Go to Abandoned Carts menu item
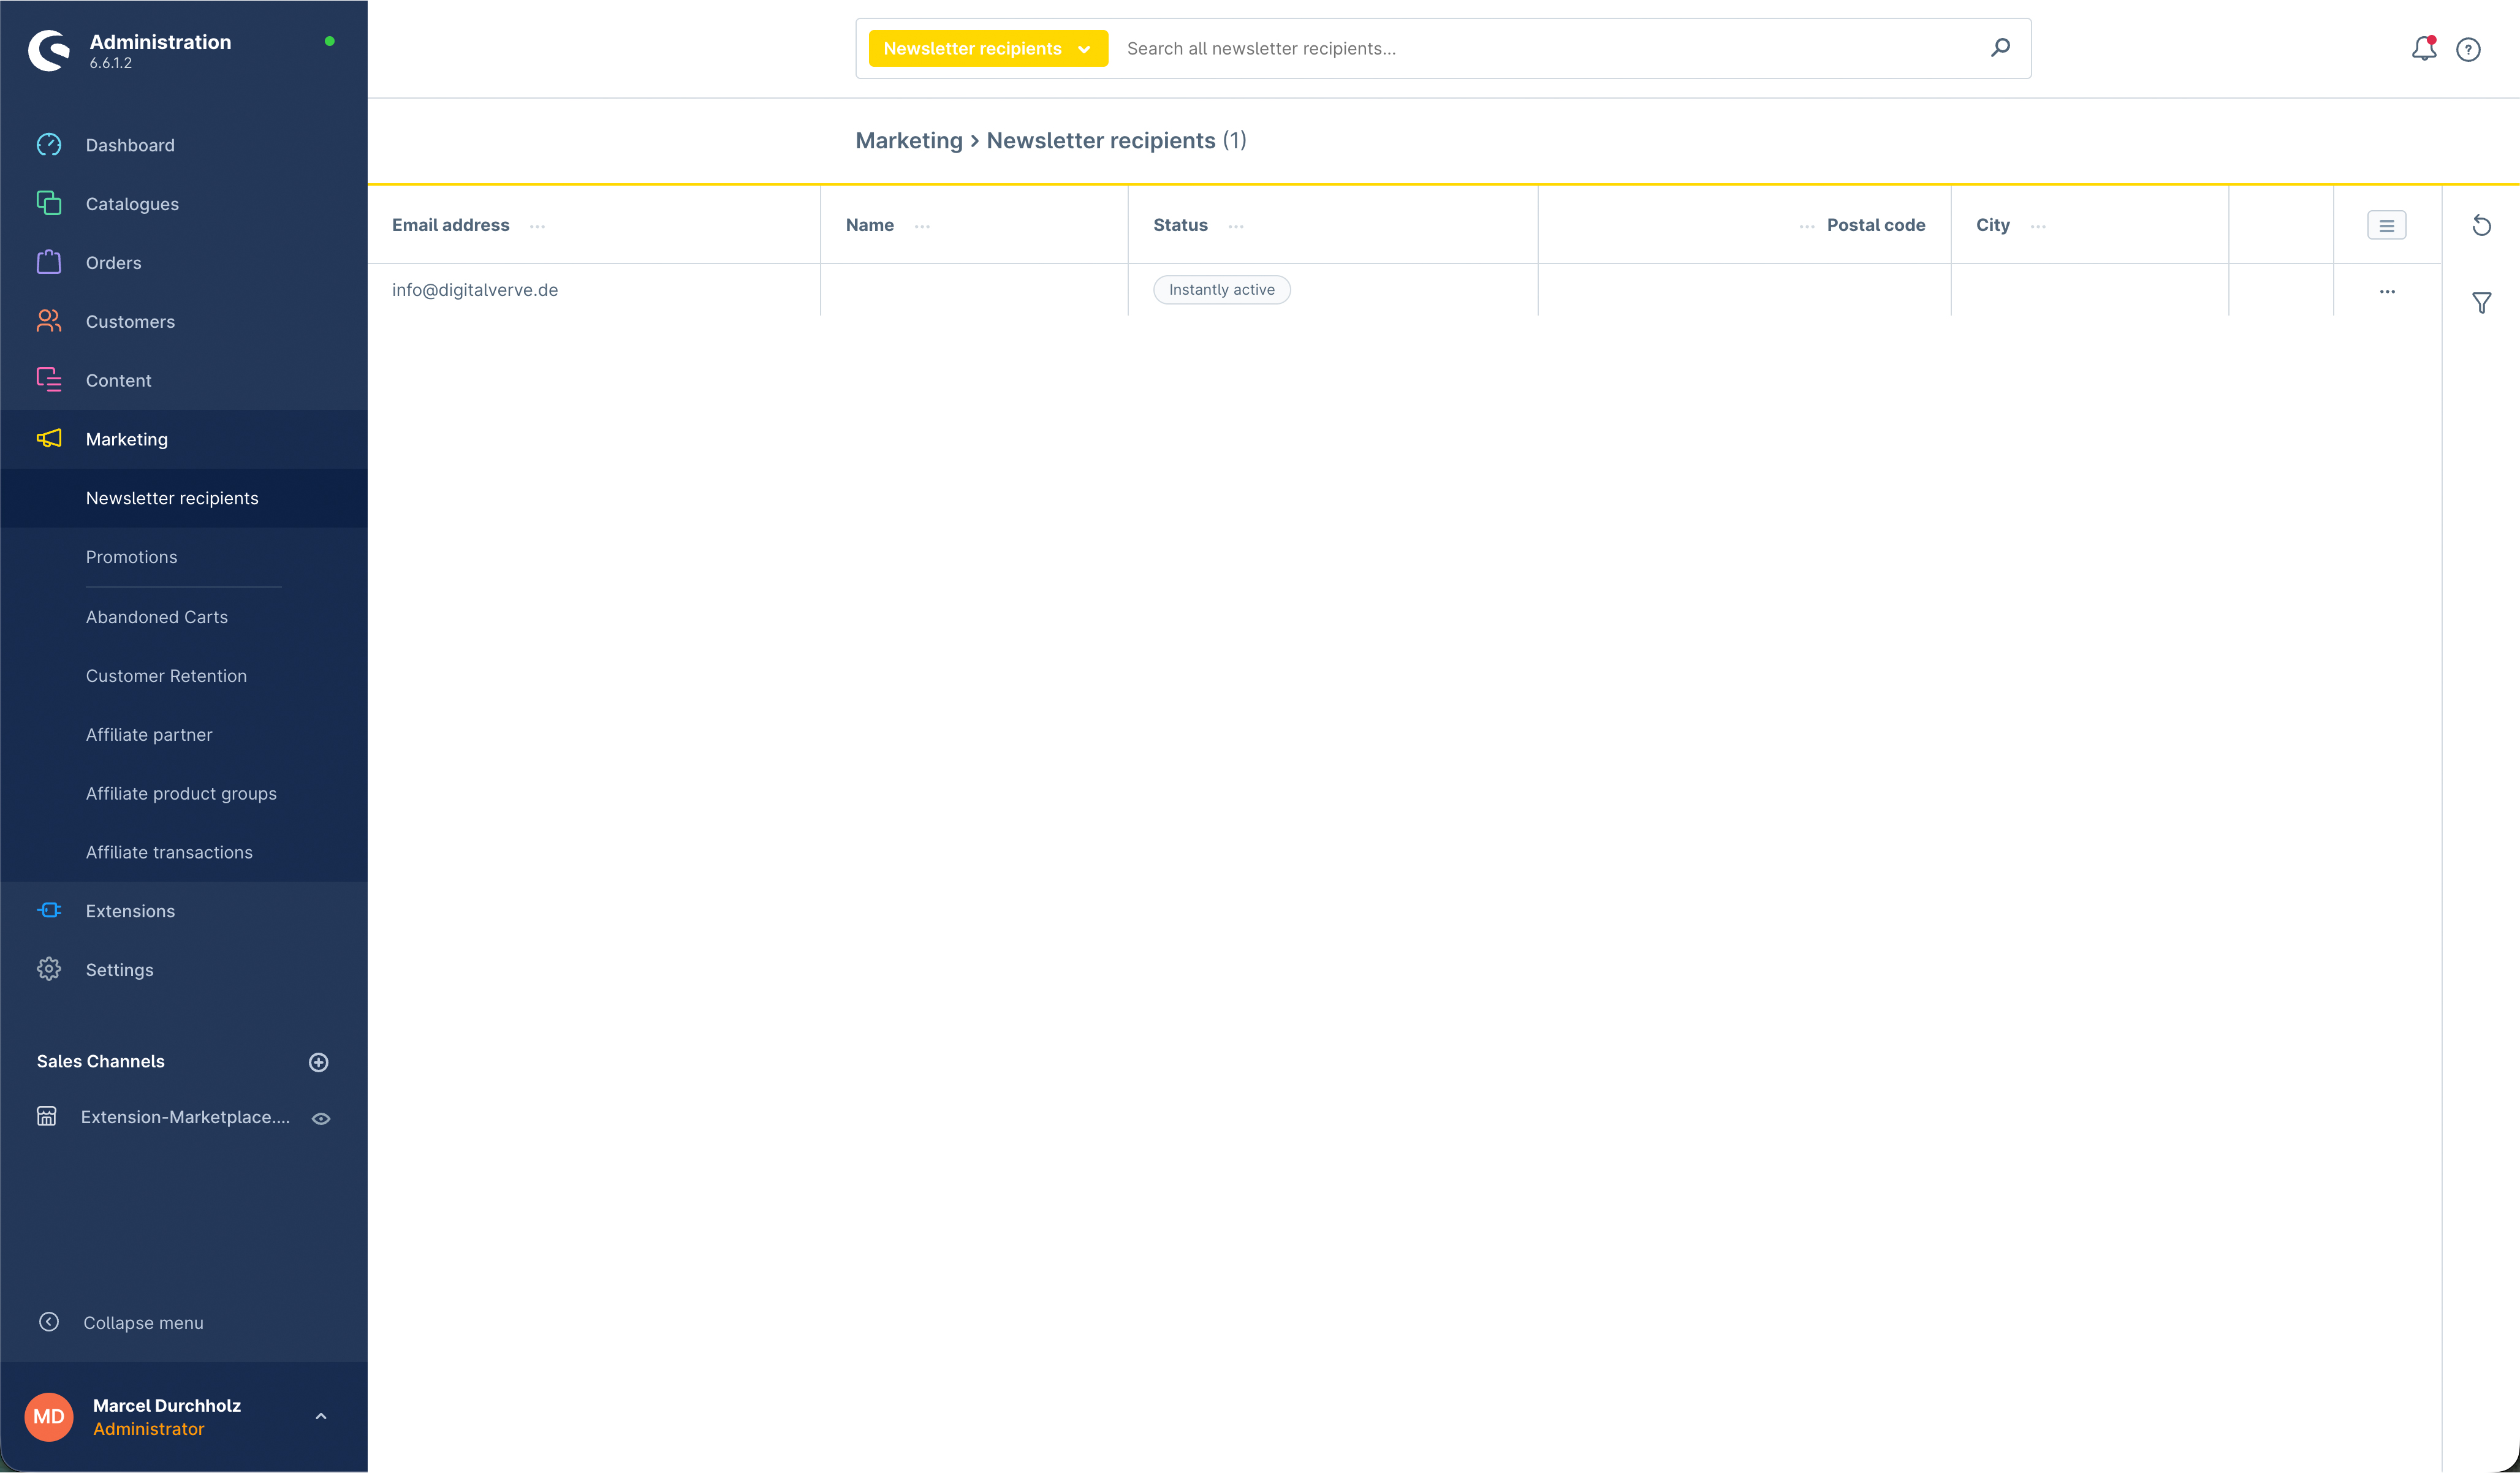Screen dimensions: 2520x1473 (156, 617)
